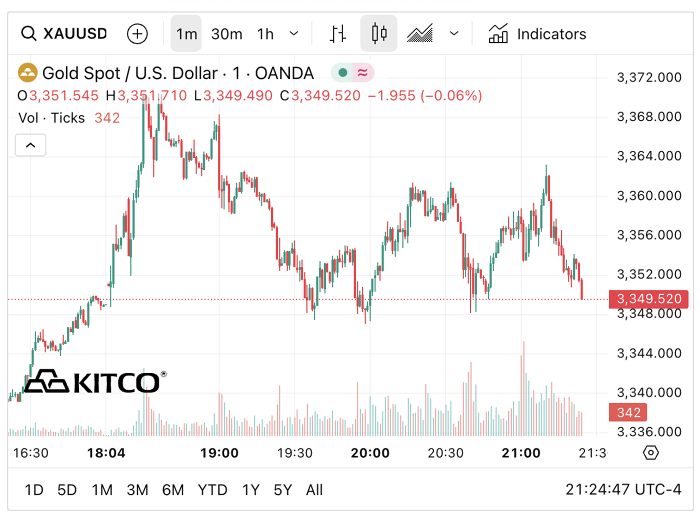
Task: Click the pink approximate data indicator
Action: coord(362,72)
